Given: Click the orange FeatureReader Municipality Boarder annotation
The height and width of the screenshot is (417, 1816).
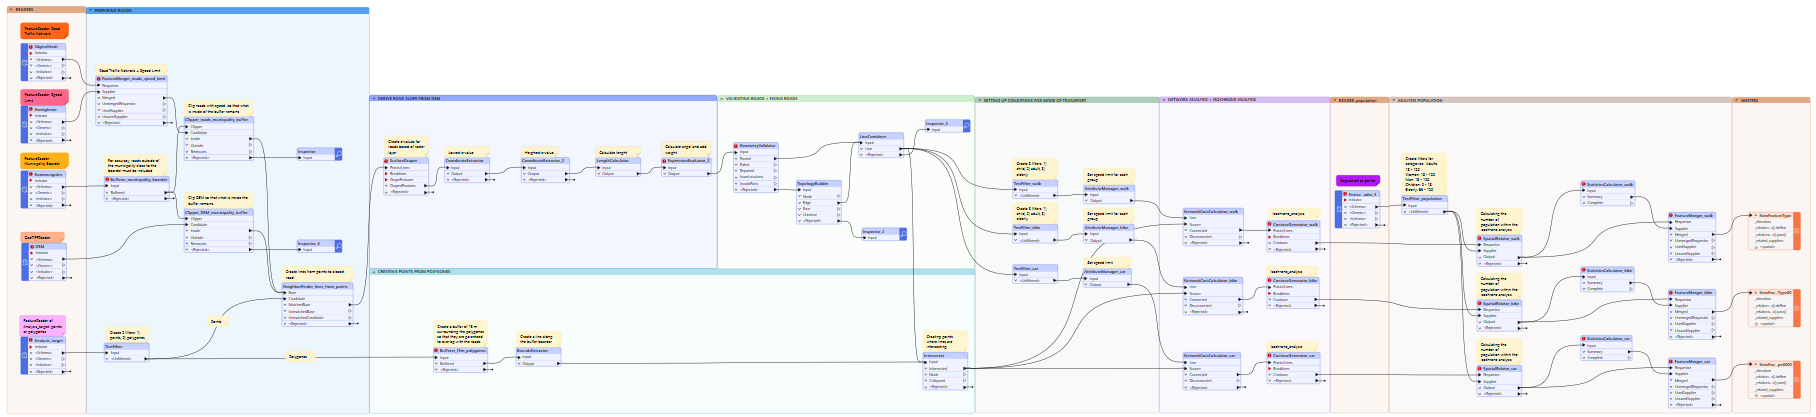Looking at the screenshot, I should tap(44, 160).
